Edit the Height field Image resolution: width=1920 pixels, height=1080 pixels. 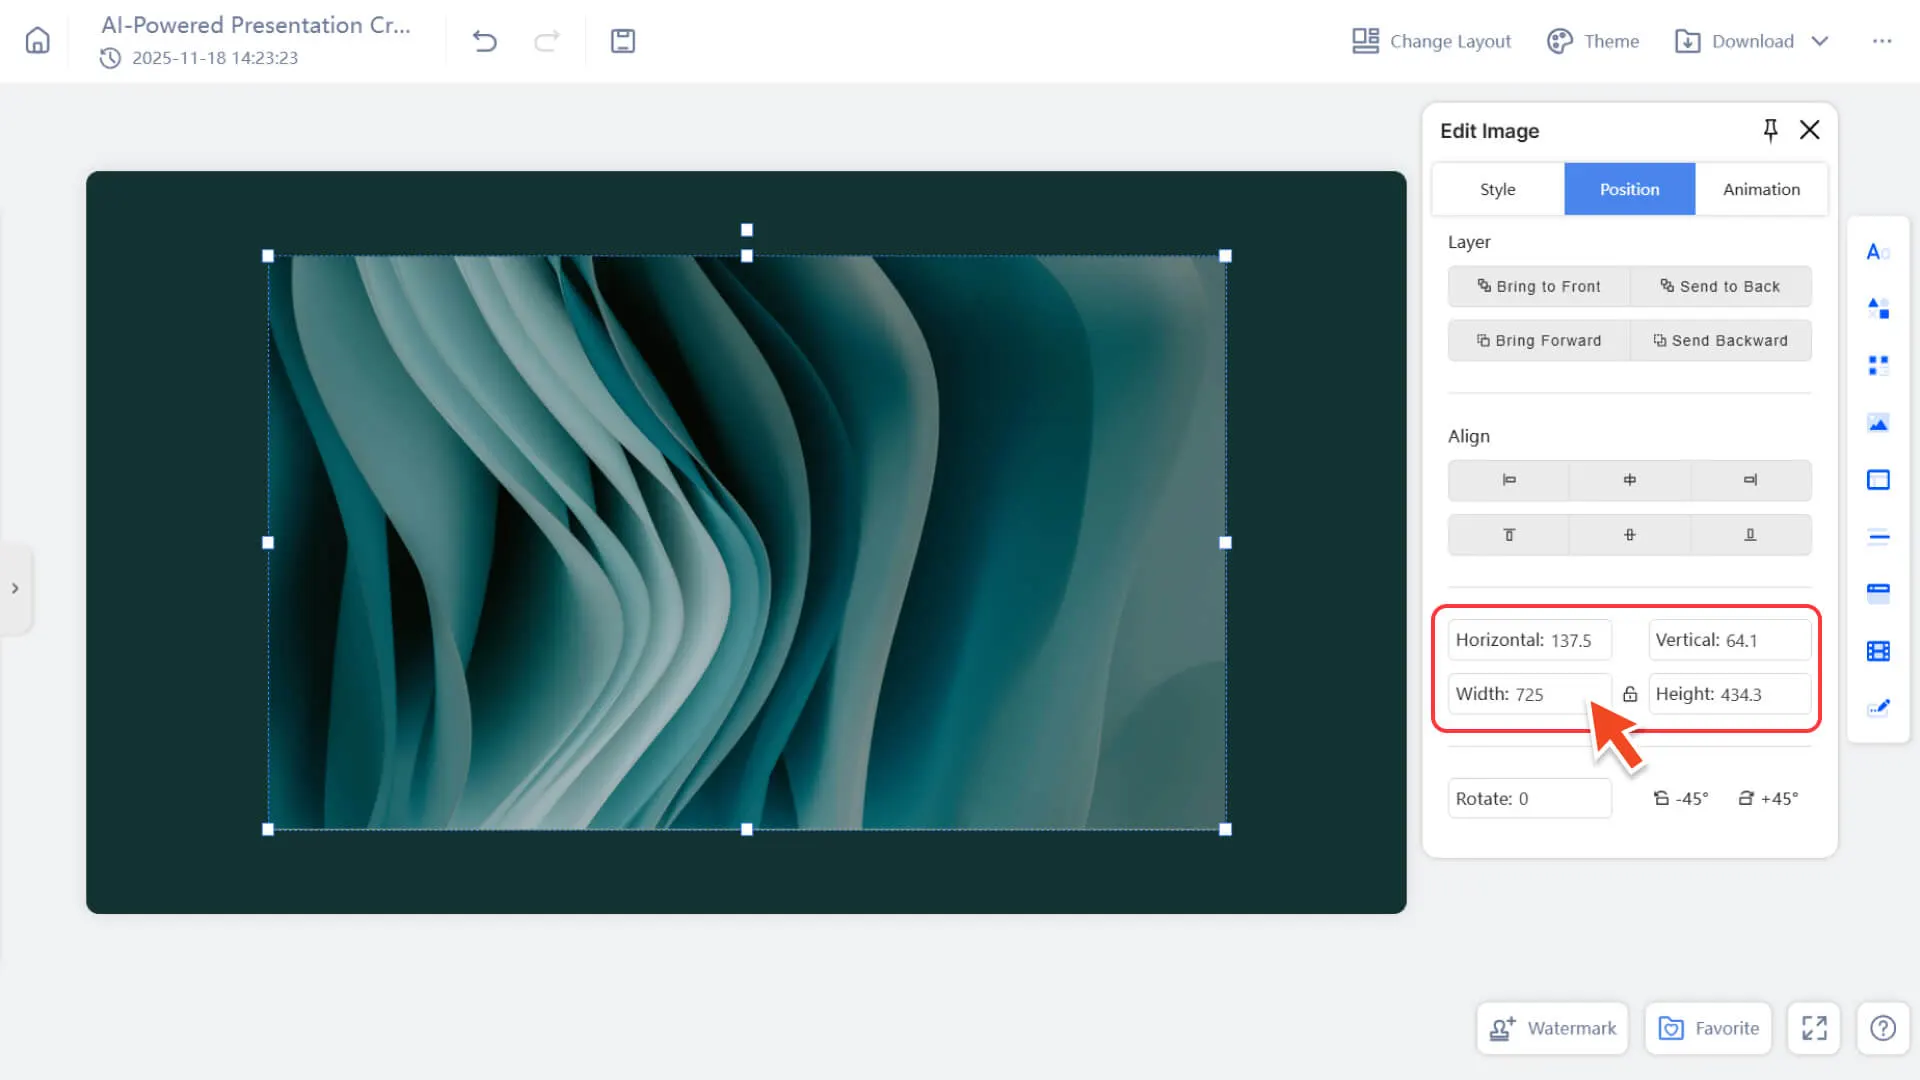[1730, 694]
